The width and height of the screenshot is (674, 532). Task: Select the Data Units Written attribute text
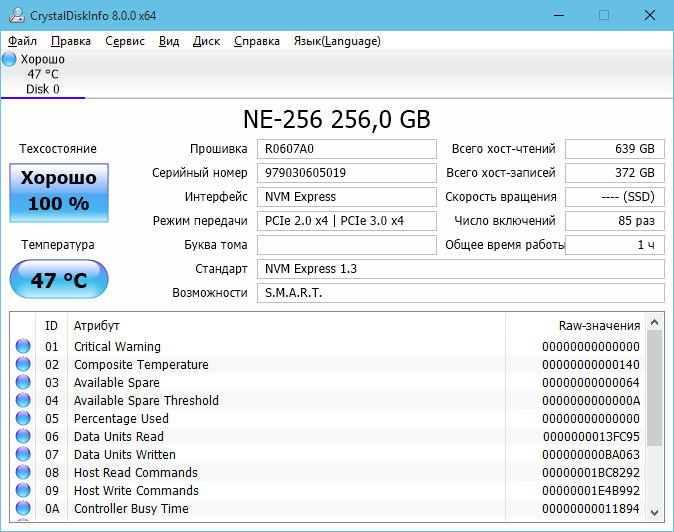(125, 455)
